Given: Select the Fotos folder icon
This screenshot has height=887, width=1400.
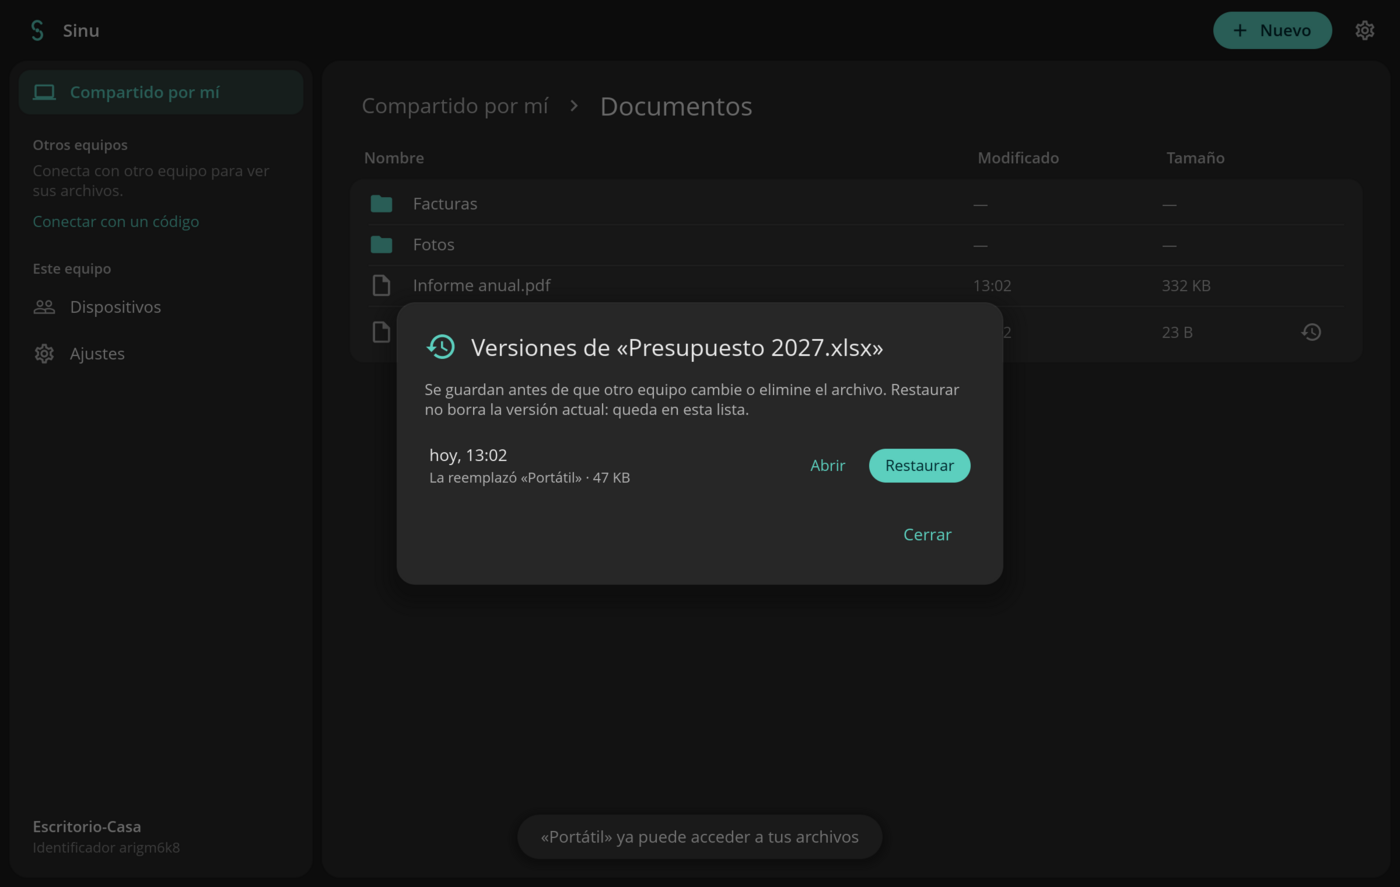Looking at the screenshot, I should coord(381,245).
